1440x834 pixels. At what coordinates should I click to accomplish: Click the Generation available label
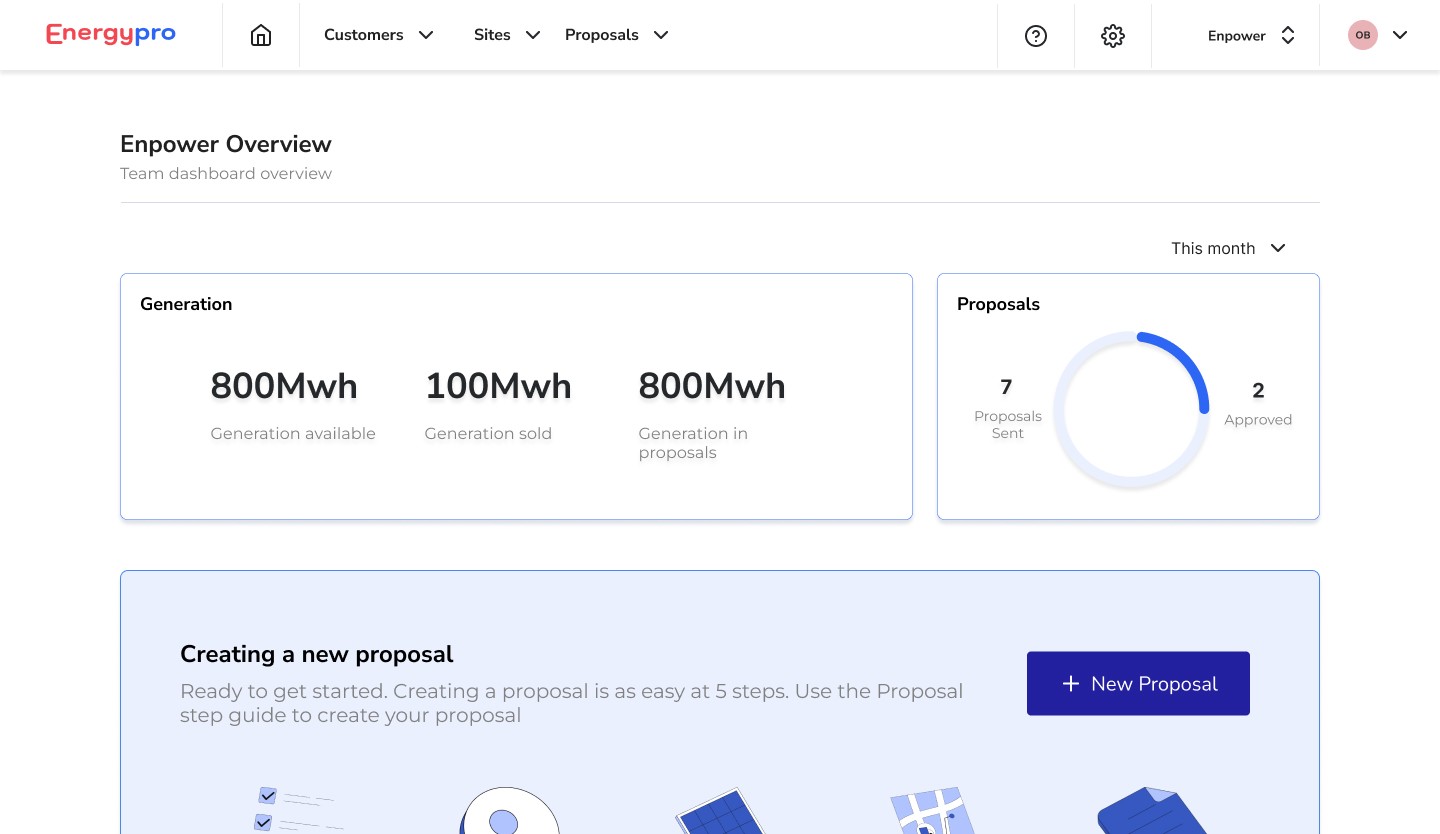[x=293, y=434]
